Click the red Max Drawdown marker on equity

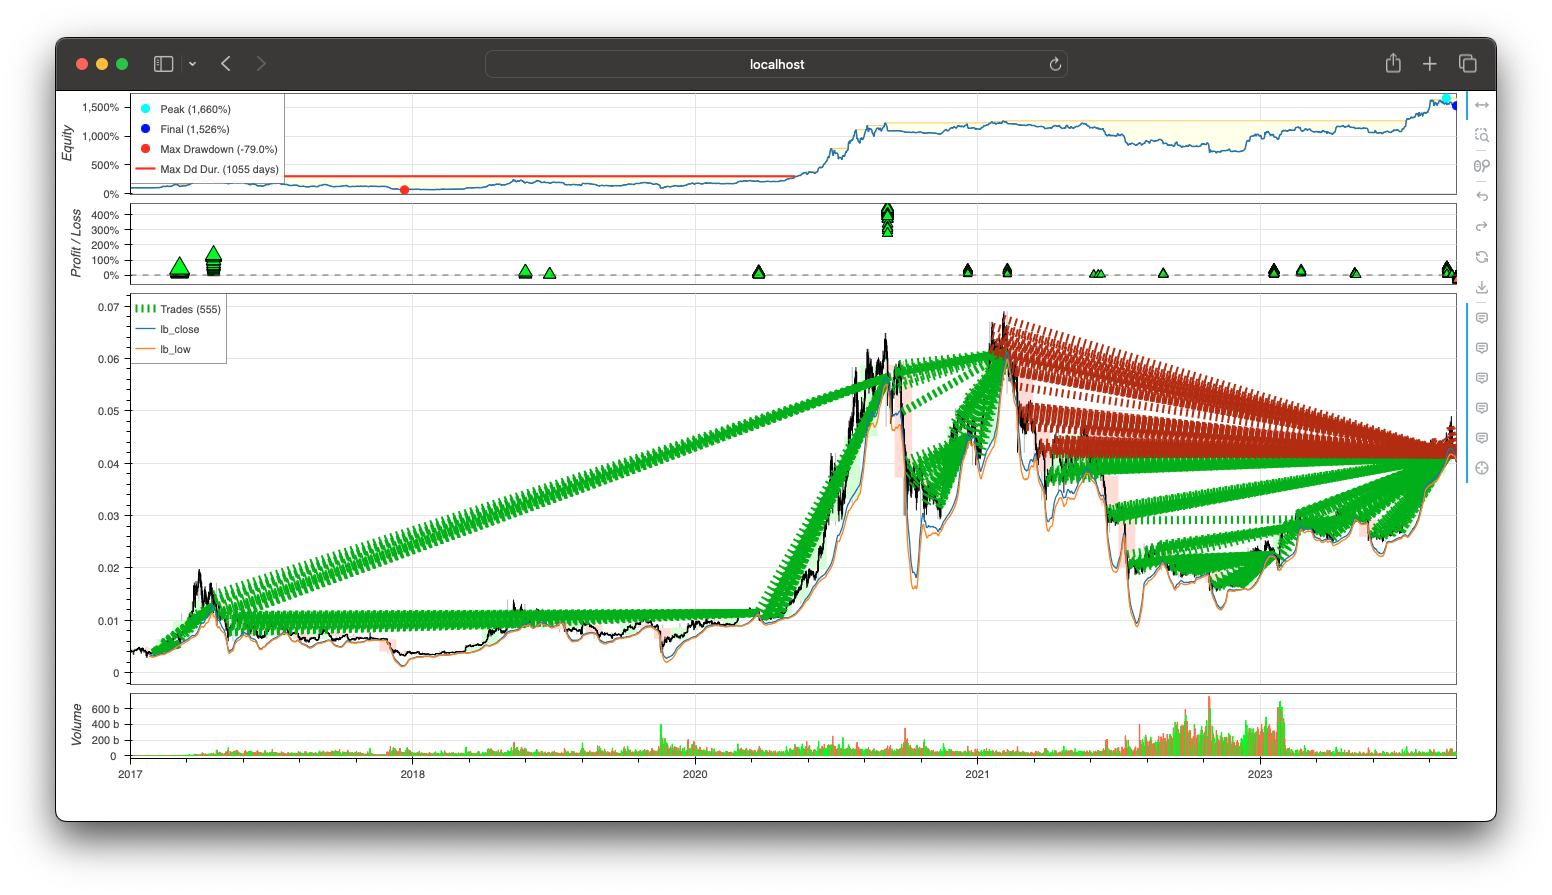(x=404, y=190)
